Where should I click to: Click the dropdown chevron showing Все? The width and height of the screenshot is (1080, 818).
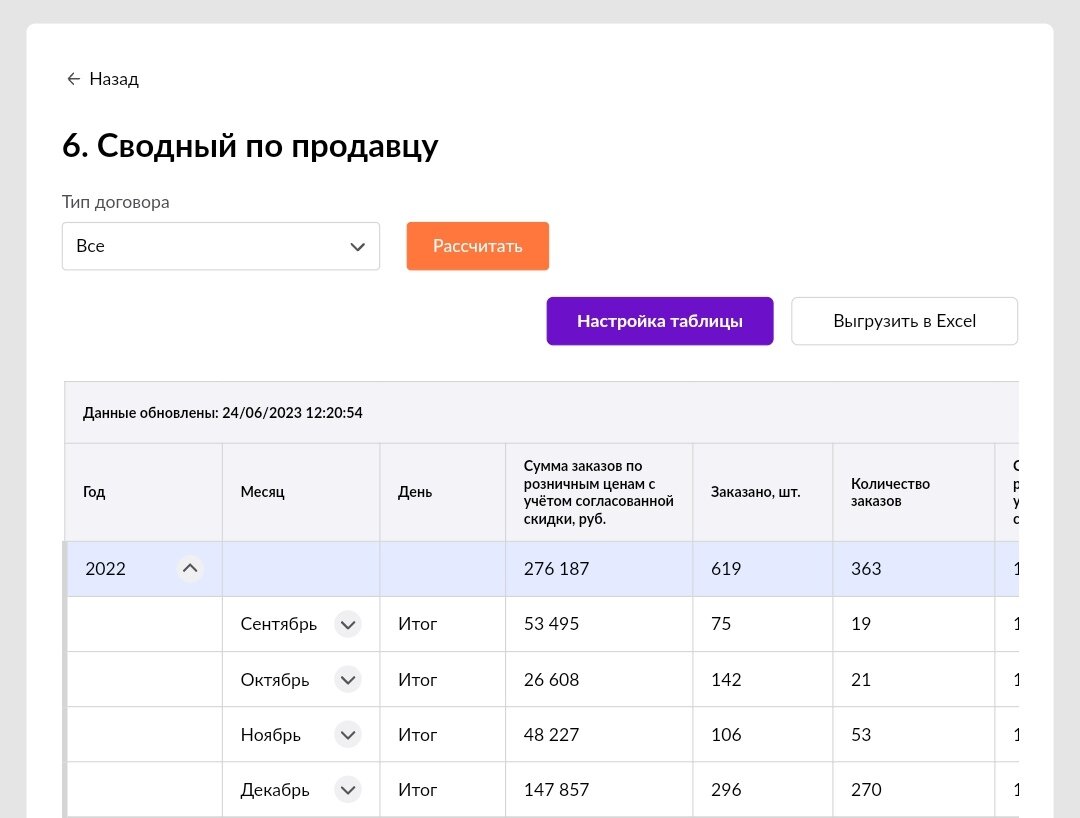click(x=357, y=246)
